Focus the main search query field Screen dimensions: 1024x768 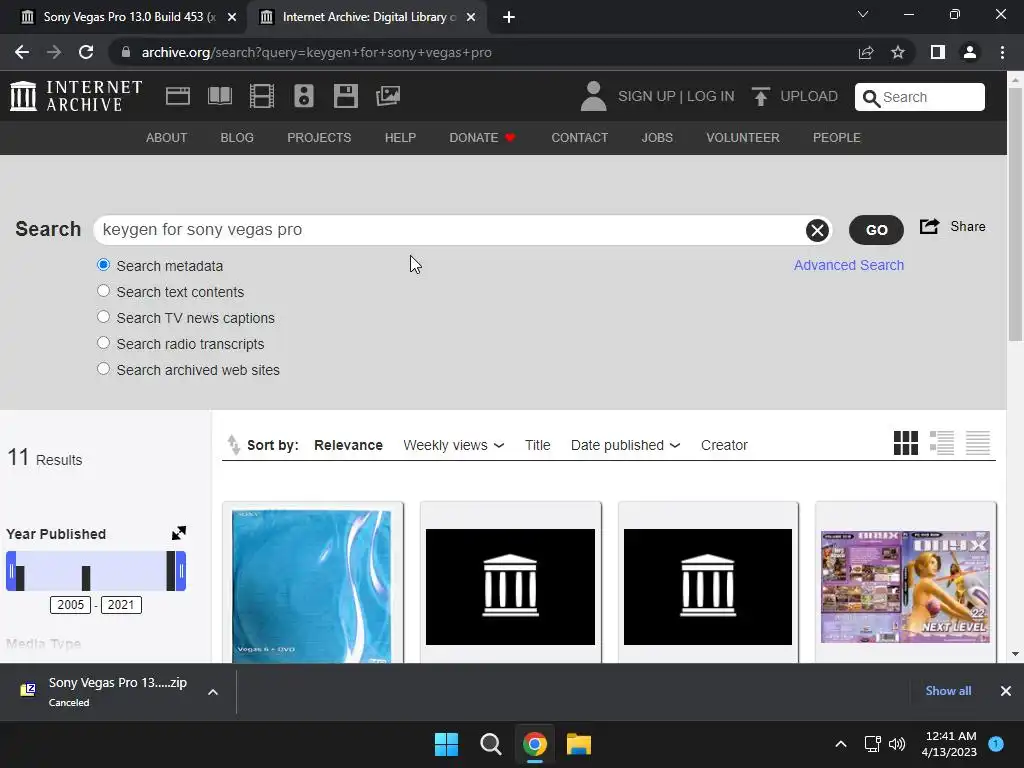point(451,230)
